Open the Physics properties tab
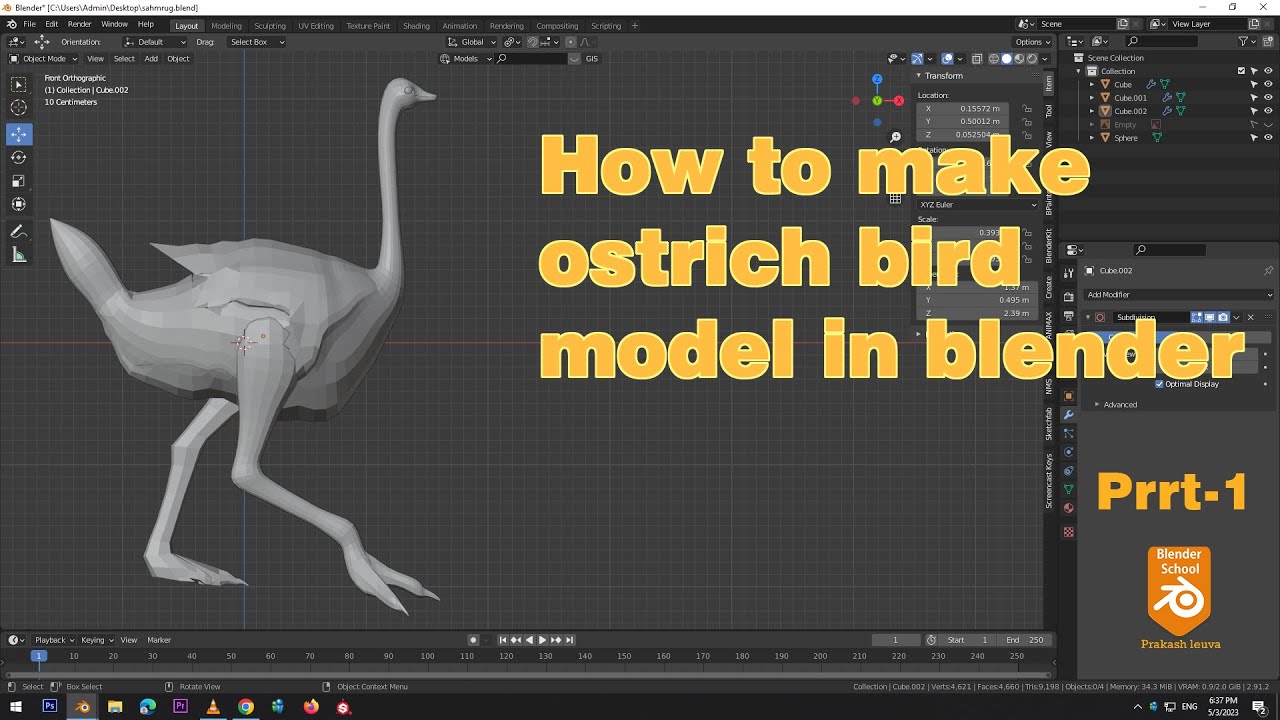 [1068, 452]
